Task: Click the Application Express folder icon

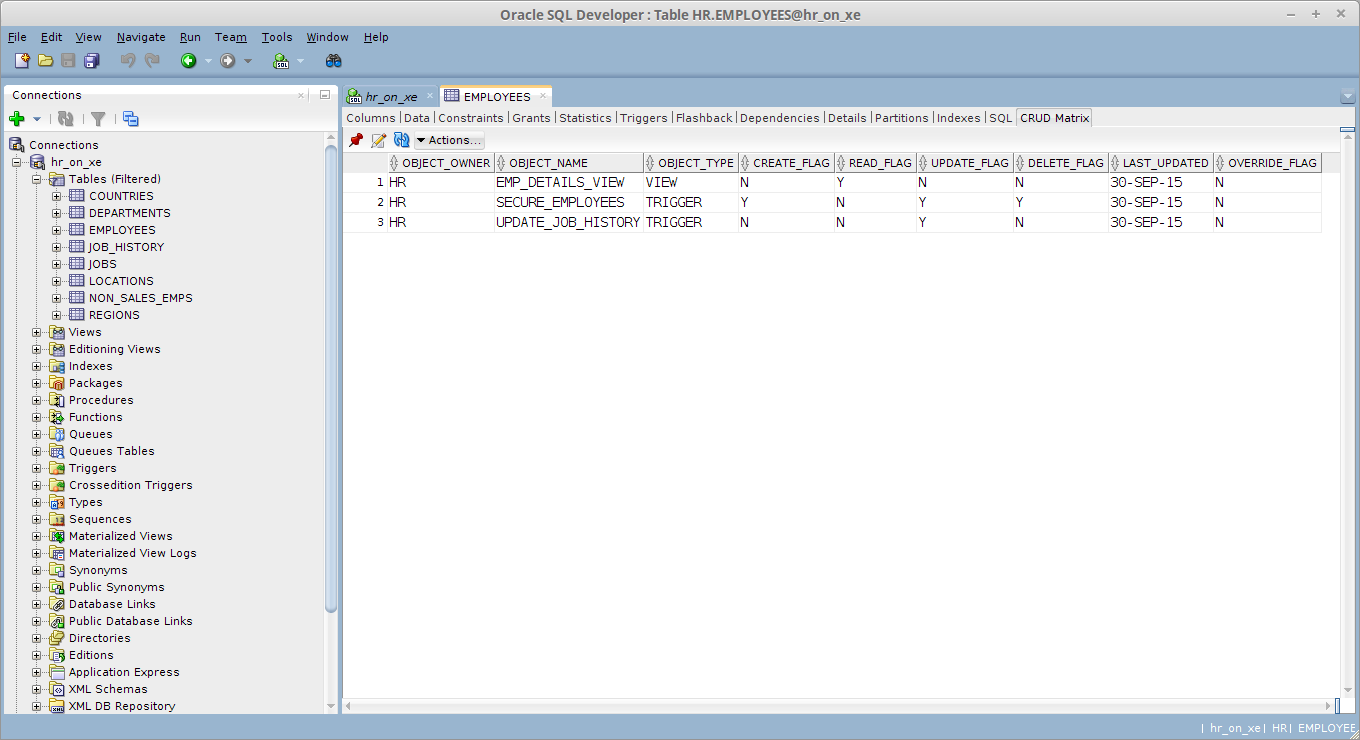Action: tap(58, 672)
